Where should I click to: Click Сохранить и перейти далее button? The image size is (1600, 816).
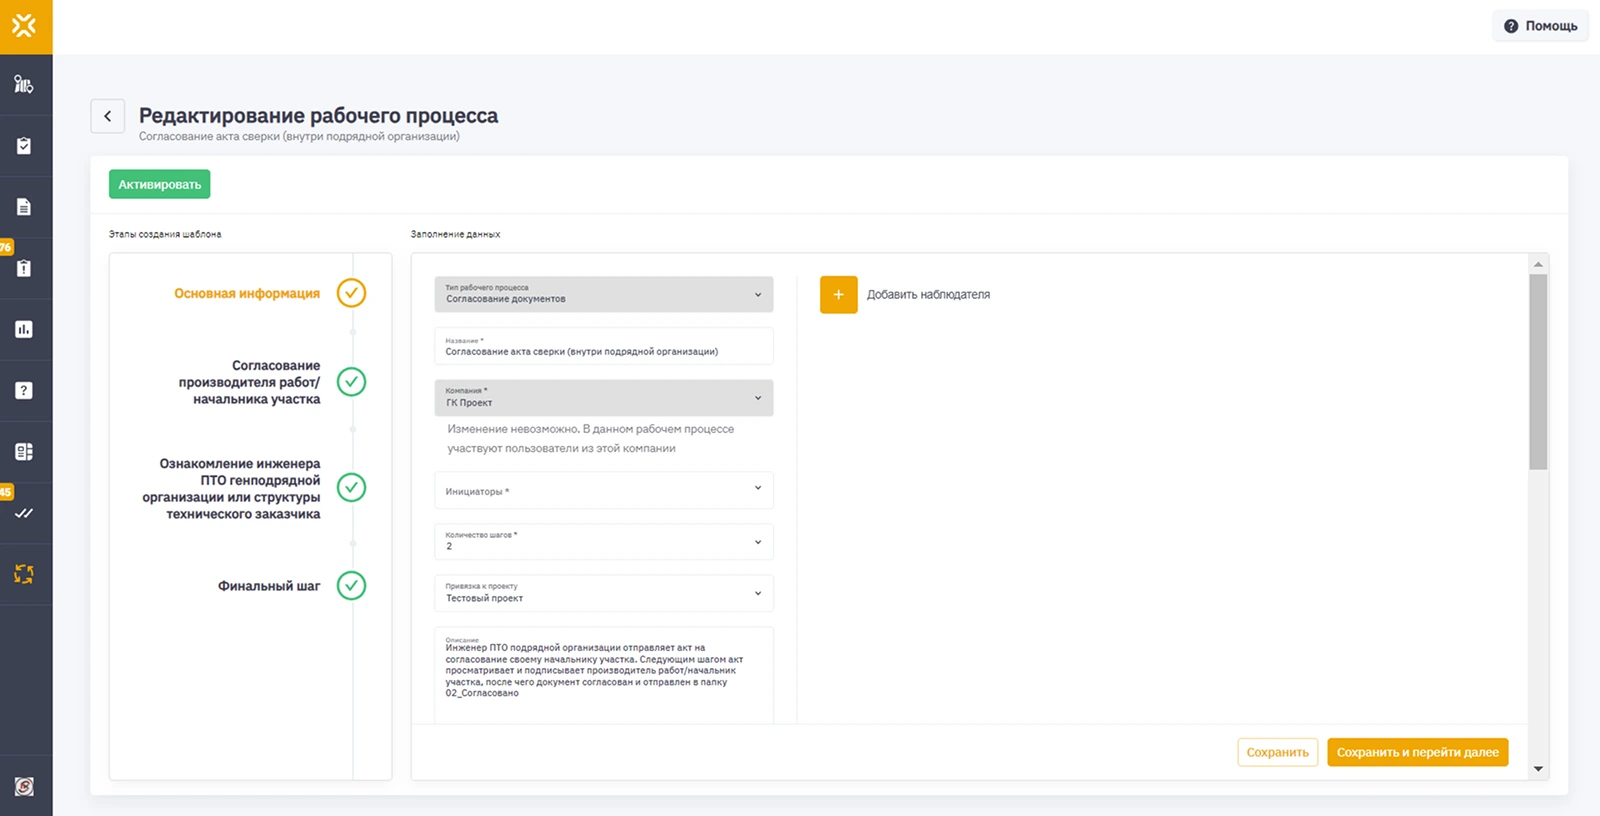1417,752
